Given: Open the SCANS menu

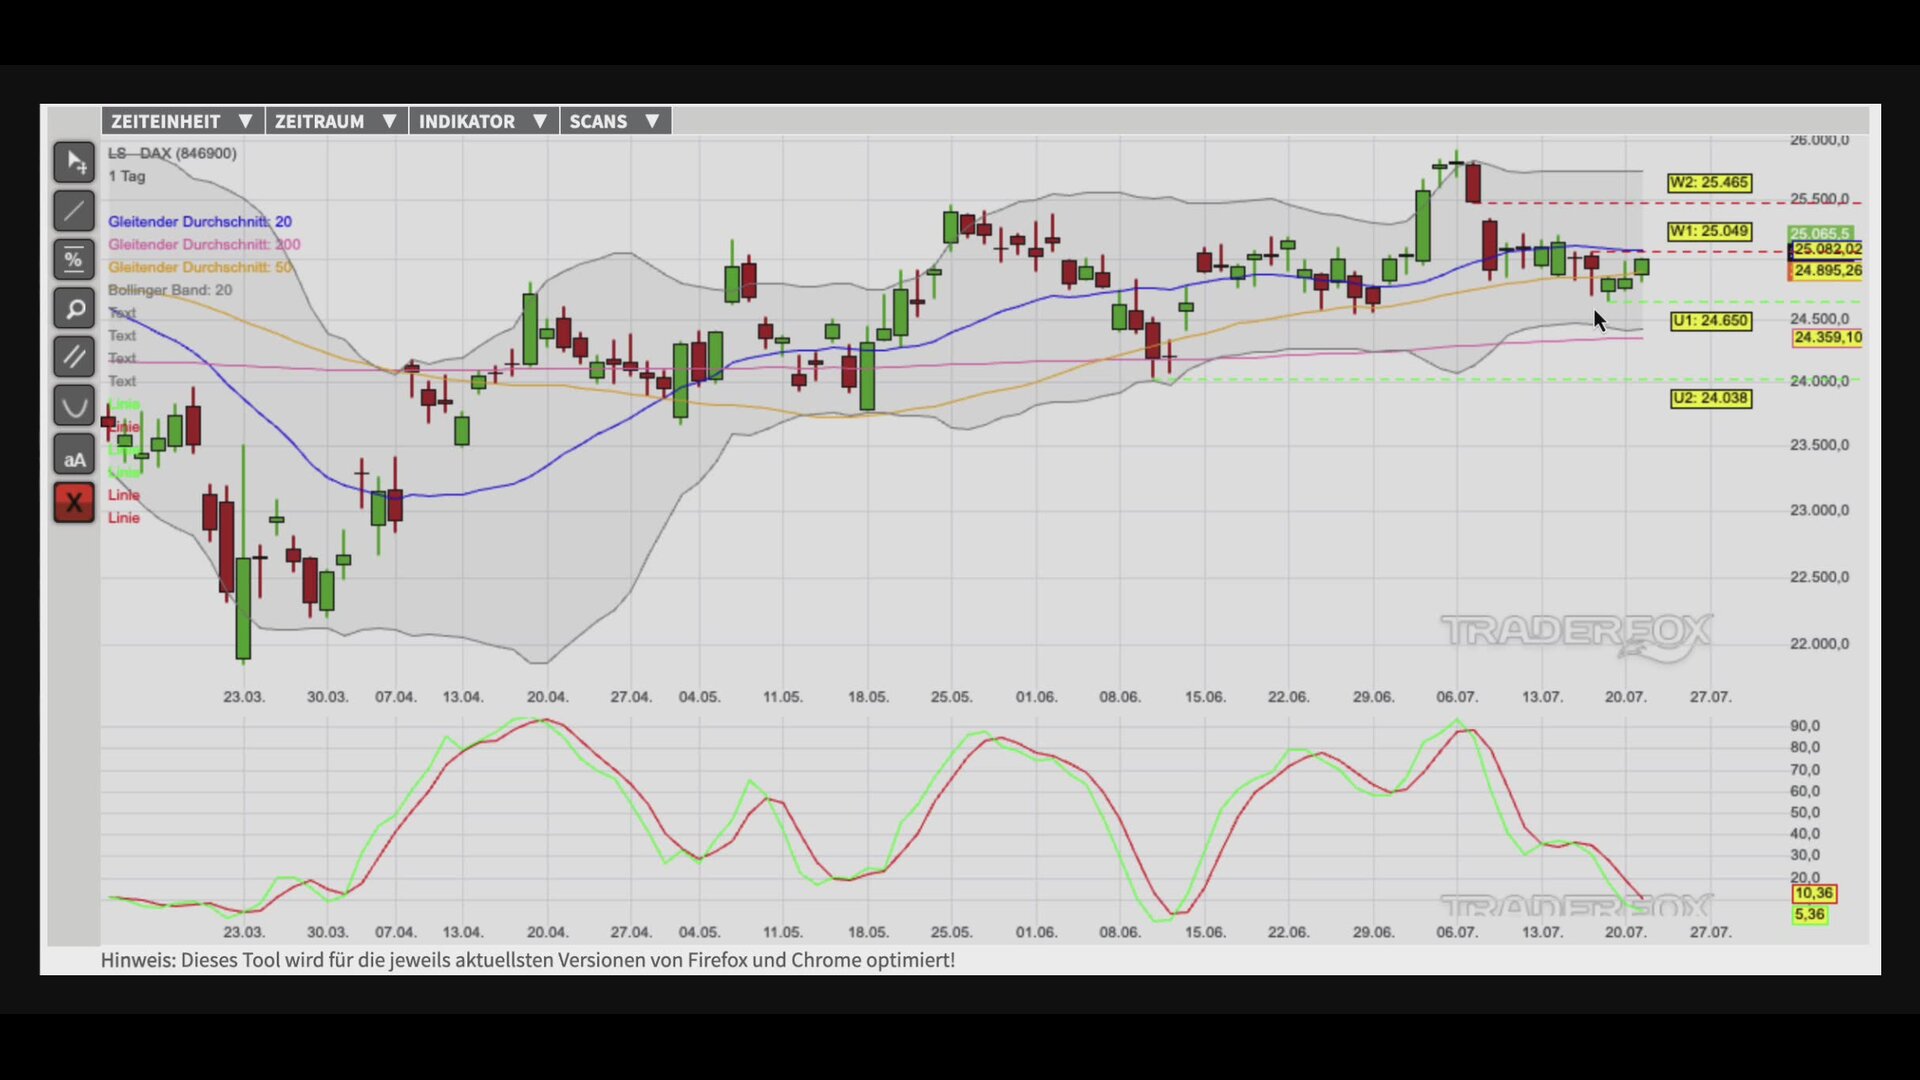Looking at the screenshot, I should click(x=614, y=121).
